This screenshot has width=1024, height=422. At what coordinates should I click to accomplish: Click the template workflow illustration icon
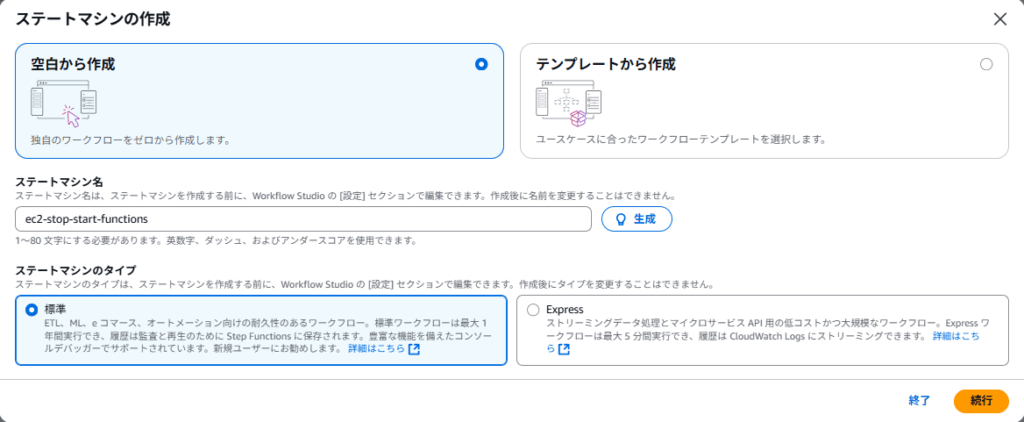[572, 102]
